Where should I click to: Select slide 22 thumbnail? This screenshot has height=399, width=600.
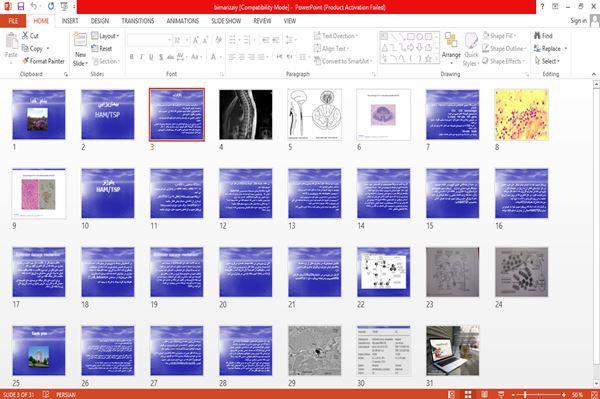click(383, 272)
